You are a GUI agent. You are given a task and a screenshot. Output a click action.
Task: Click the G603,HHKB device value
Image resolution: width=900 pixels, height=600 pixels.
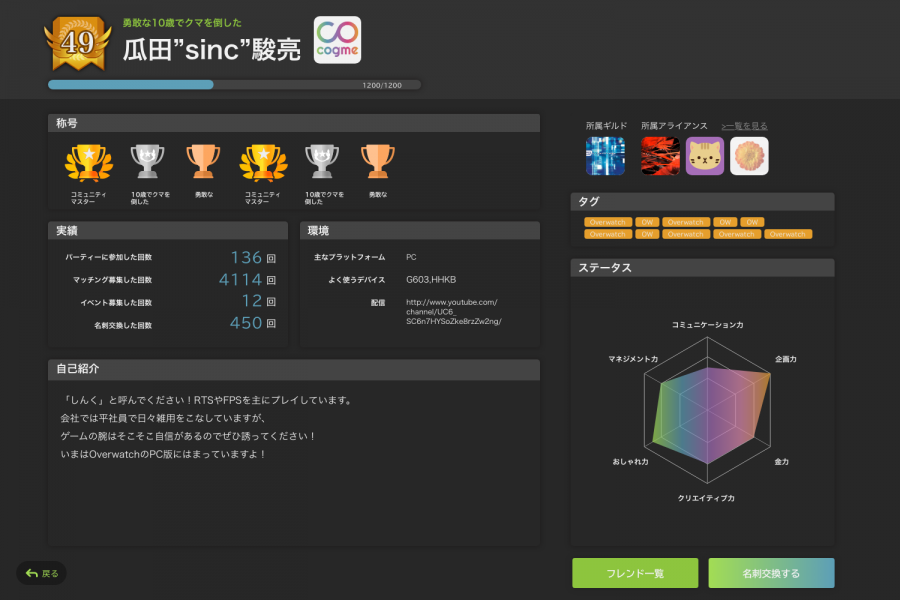(x=431, y=280)
